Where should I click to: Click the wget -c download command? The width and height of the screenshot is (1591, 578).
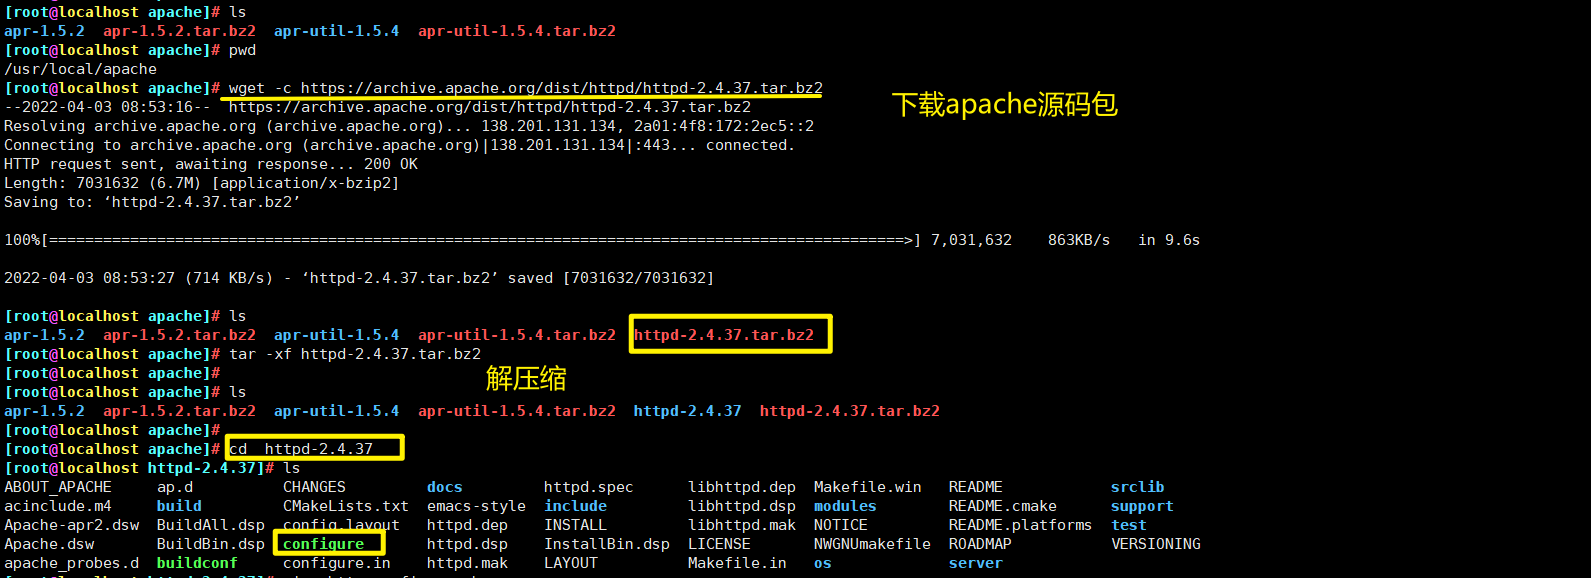point(526,88)
